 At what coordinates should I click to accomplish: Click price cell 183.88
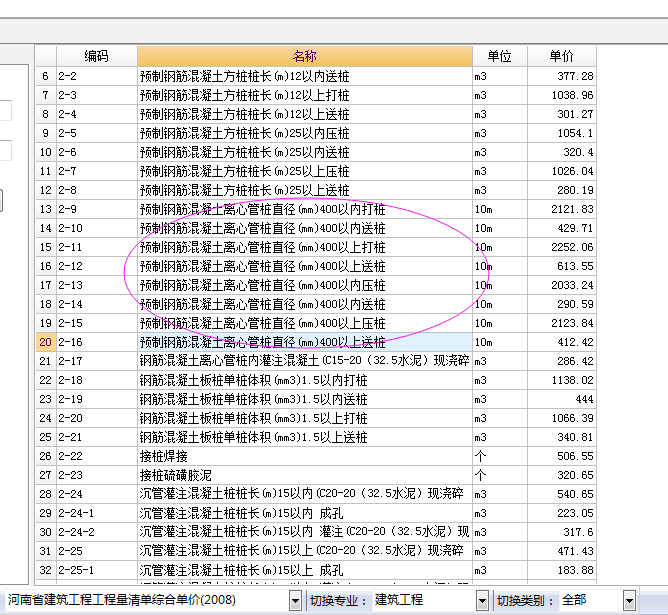[x=561, y=570]
